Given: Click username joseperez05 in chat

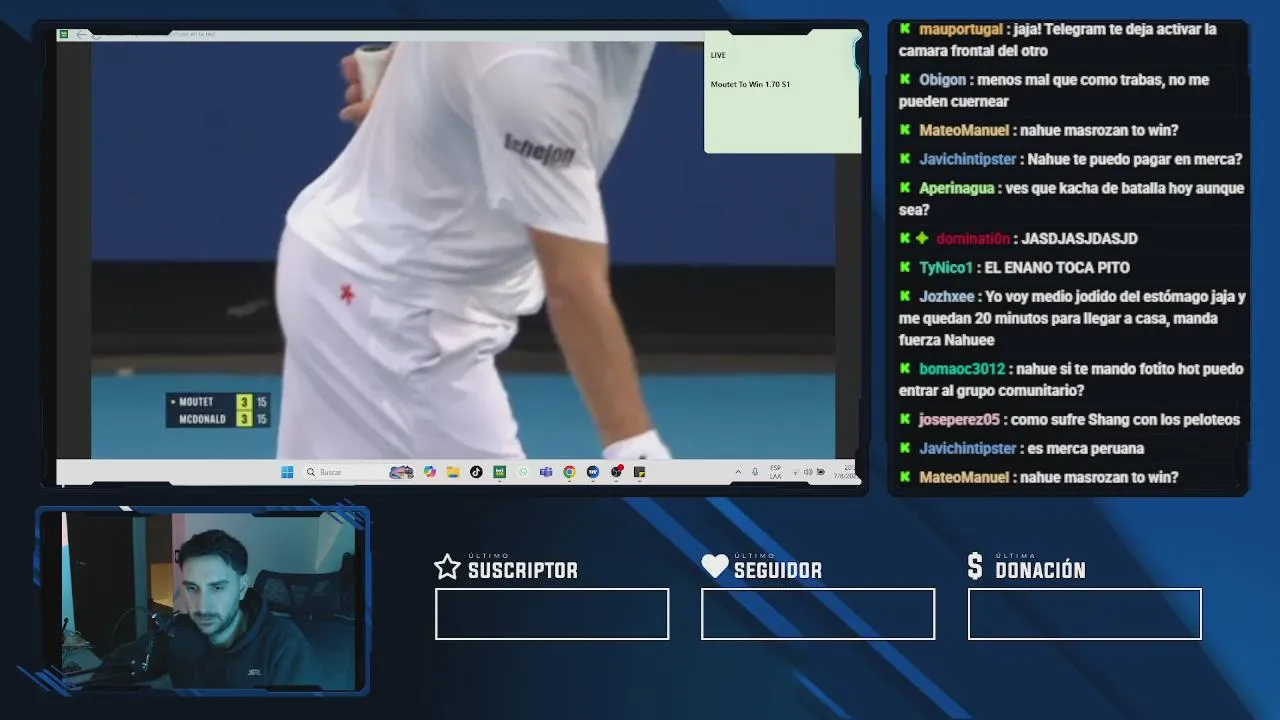Looking at the screenshot, I should click(x=959, y=419).
